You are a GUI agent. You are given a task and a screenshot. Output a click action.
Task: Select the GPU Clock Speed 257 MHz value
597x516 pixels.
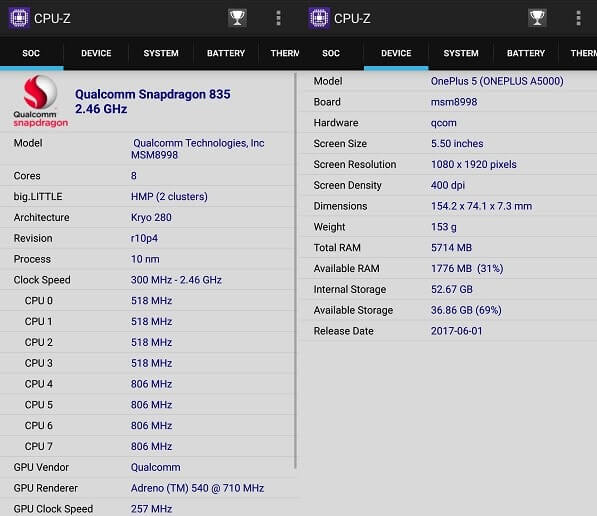pos(152,509)
